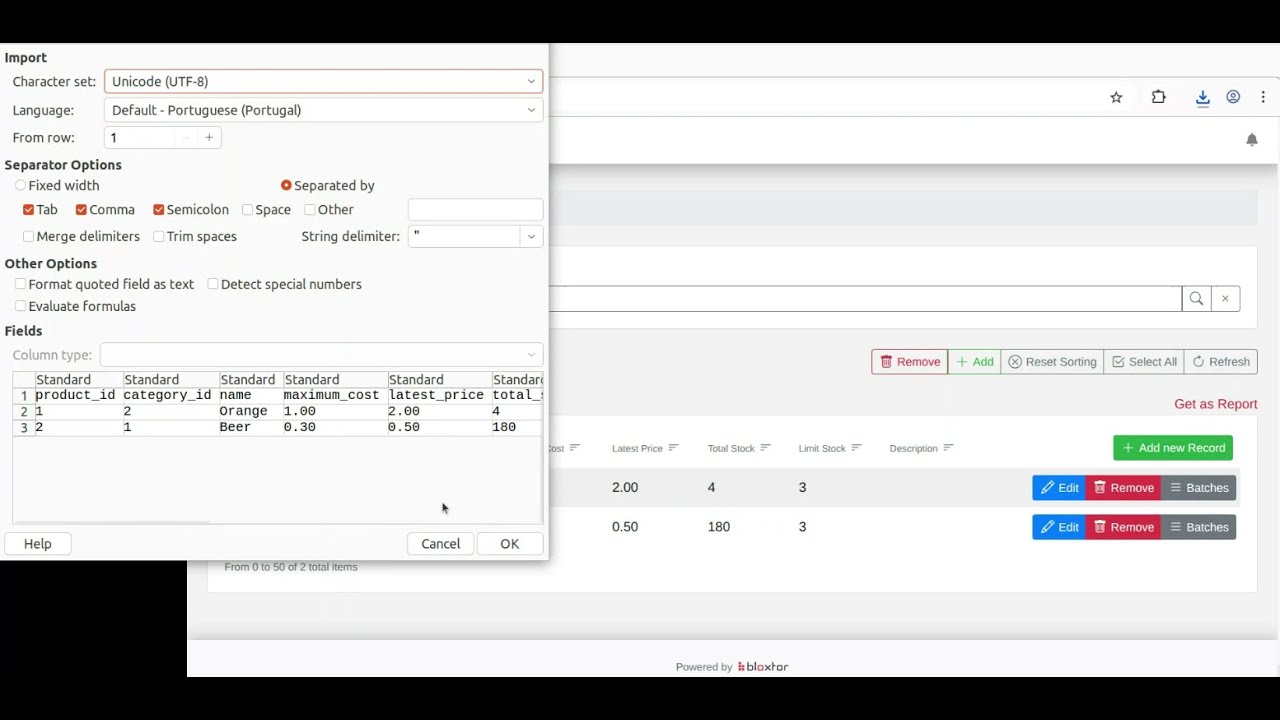This screenshot has width=1280, height=720.
Task: Click Add new Record button
Action: tap(1173, 448)
